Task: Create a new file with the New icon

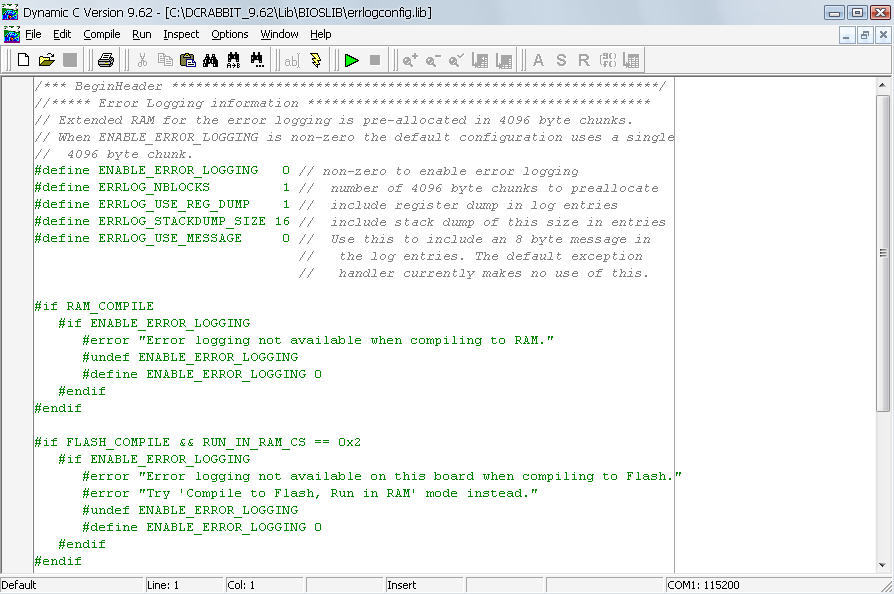Action: tap(24, 60)
